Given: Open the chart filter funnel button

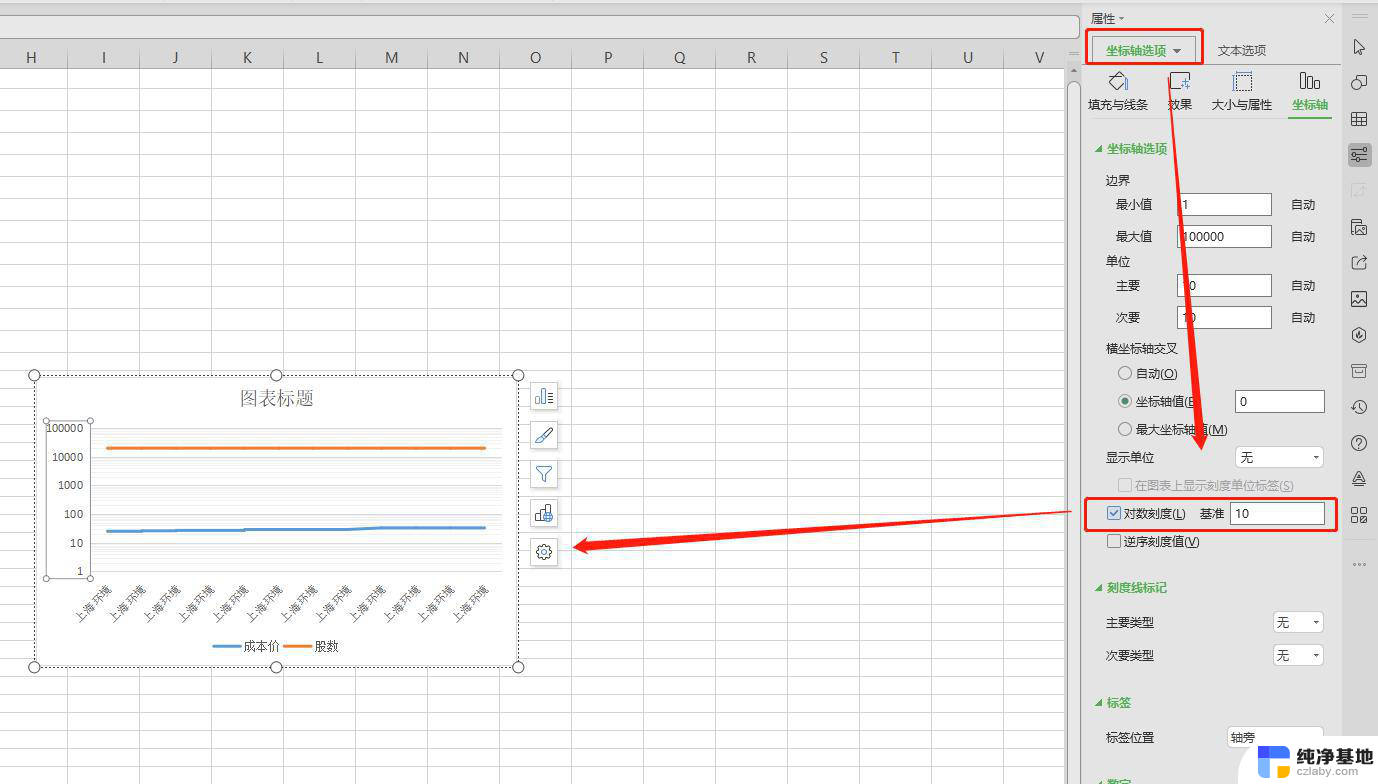Looking at the screenshot, I should tap(544, 474).
